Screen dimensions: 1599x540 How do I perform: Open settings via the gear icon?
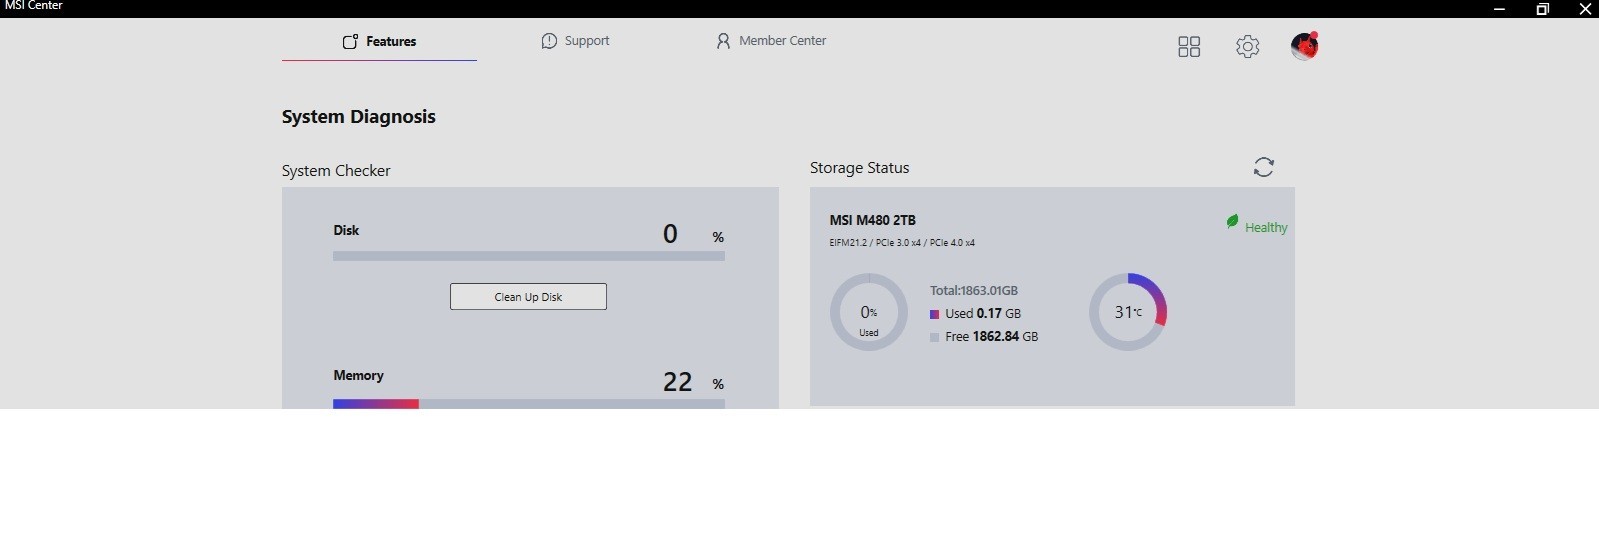(1247, 47)
